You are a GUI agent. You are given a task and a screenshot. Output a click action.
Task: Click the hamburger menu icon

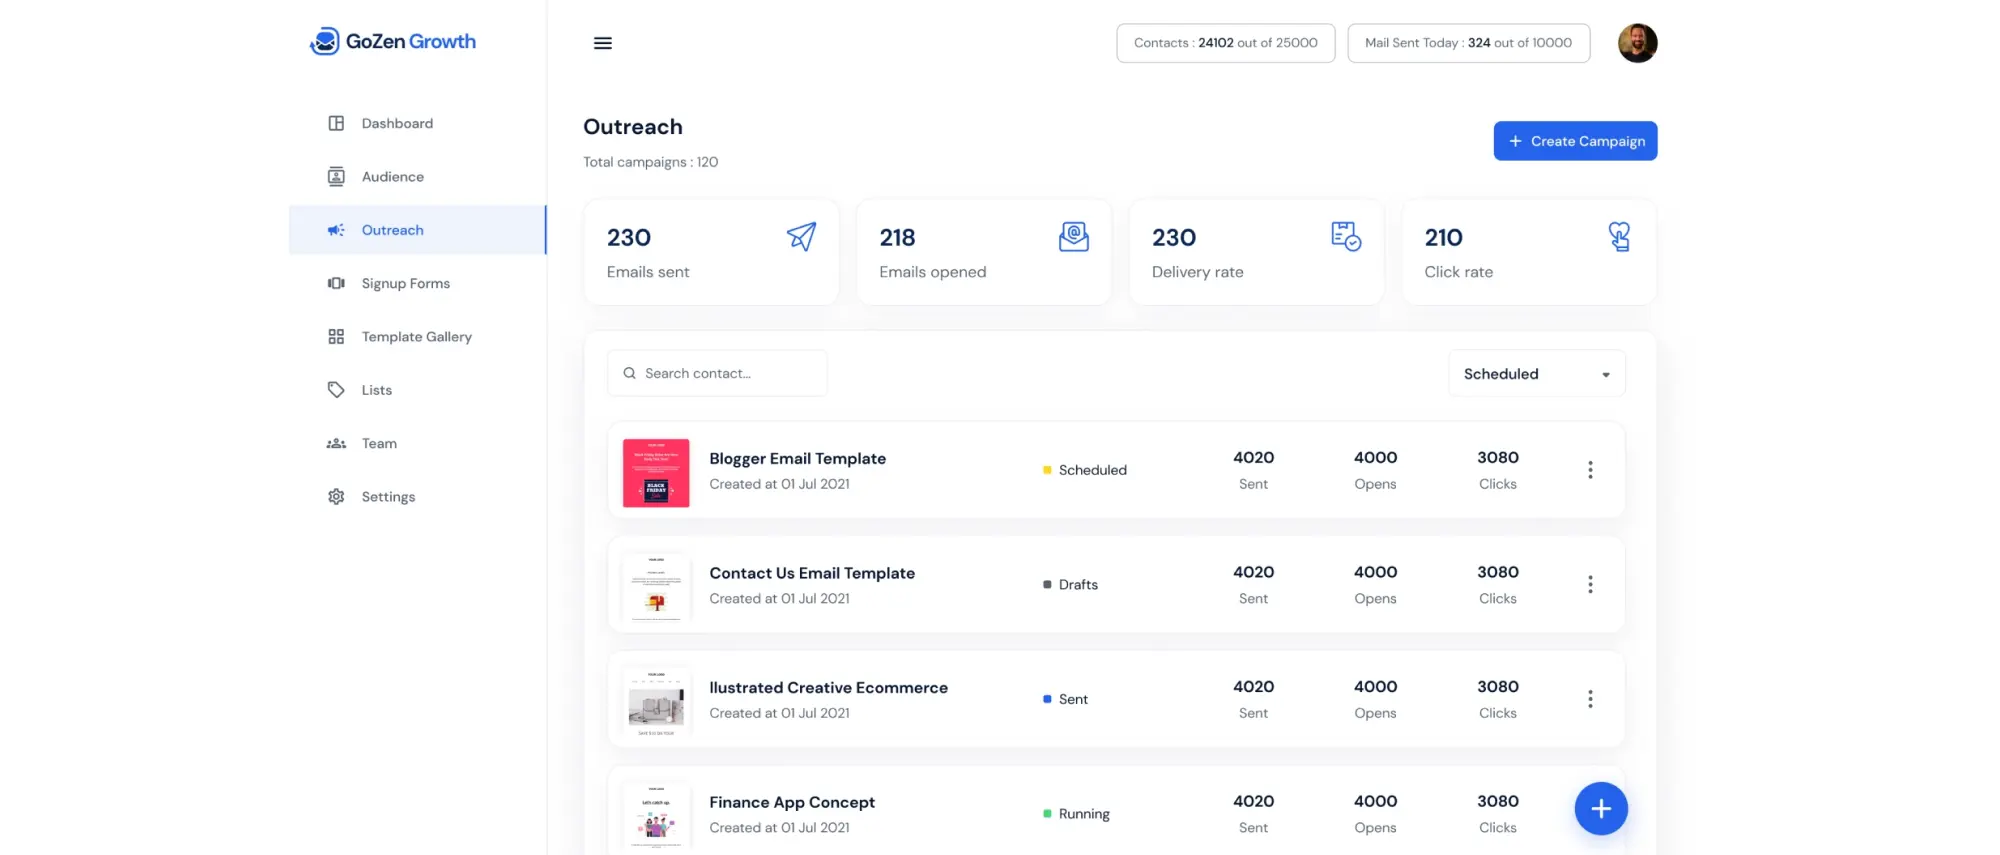(602, 43)
